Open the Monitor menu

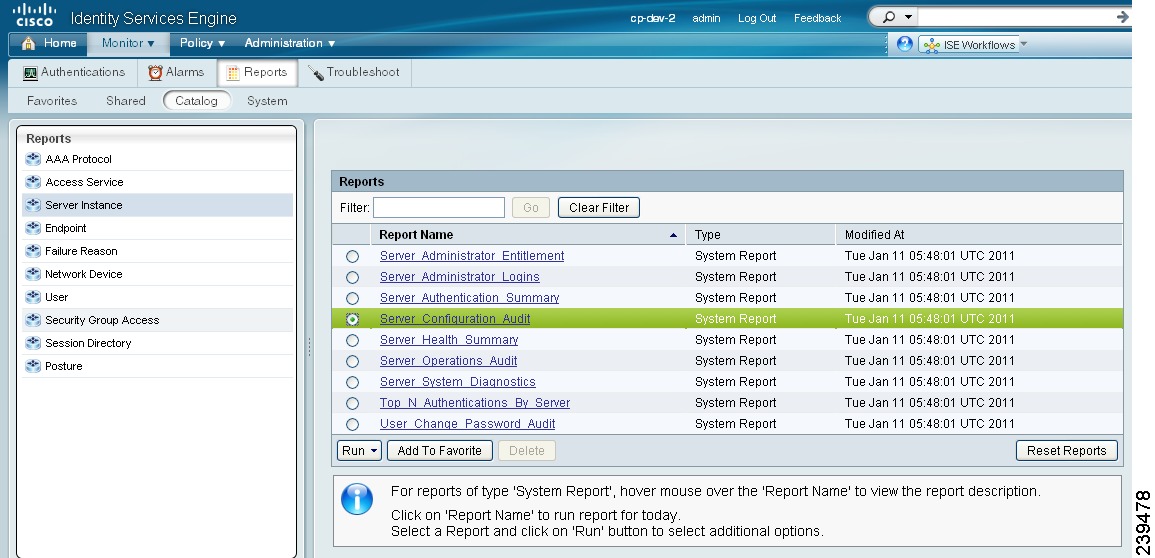pyautogui.click(x=128, y=43)
